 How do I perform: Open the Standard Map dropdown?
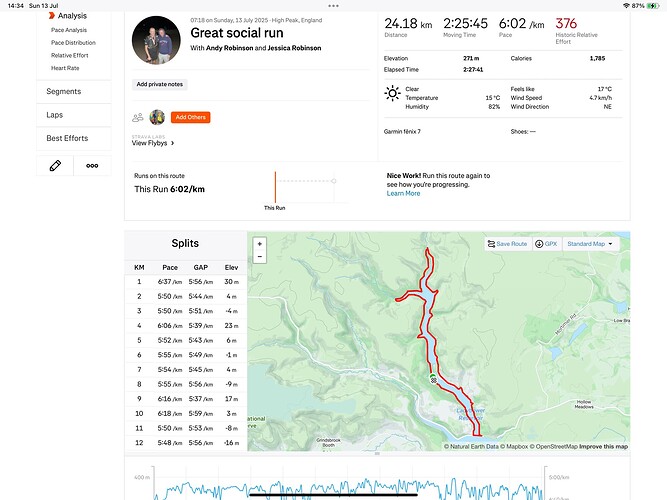(x=590, y=244)
